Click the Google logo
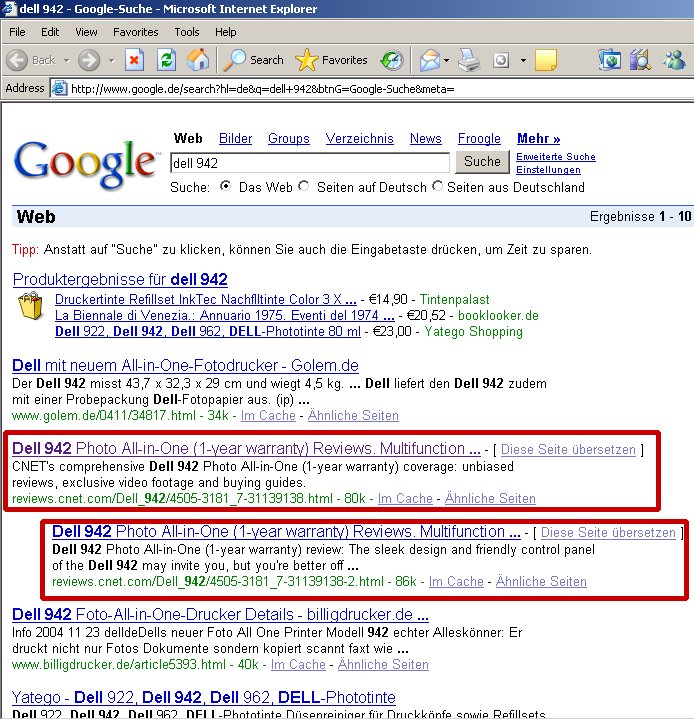 click(85, 164)
